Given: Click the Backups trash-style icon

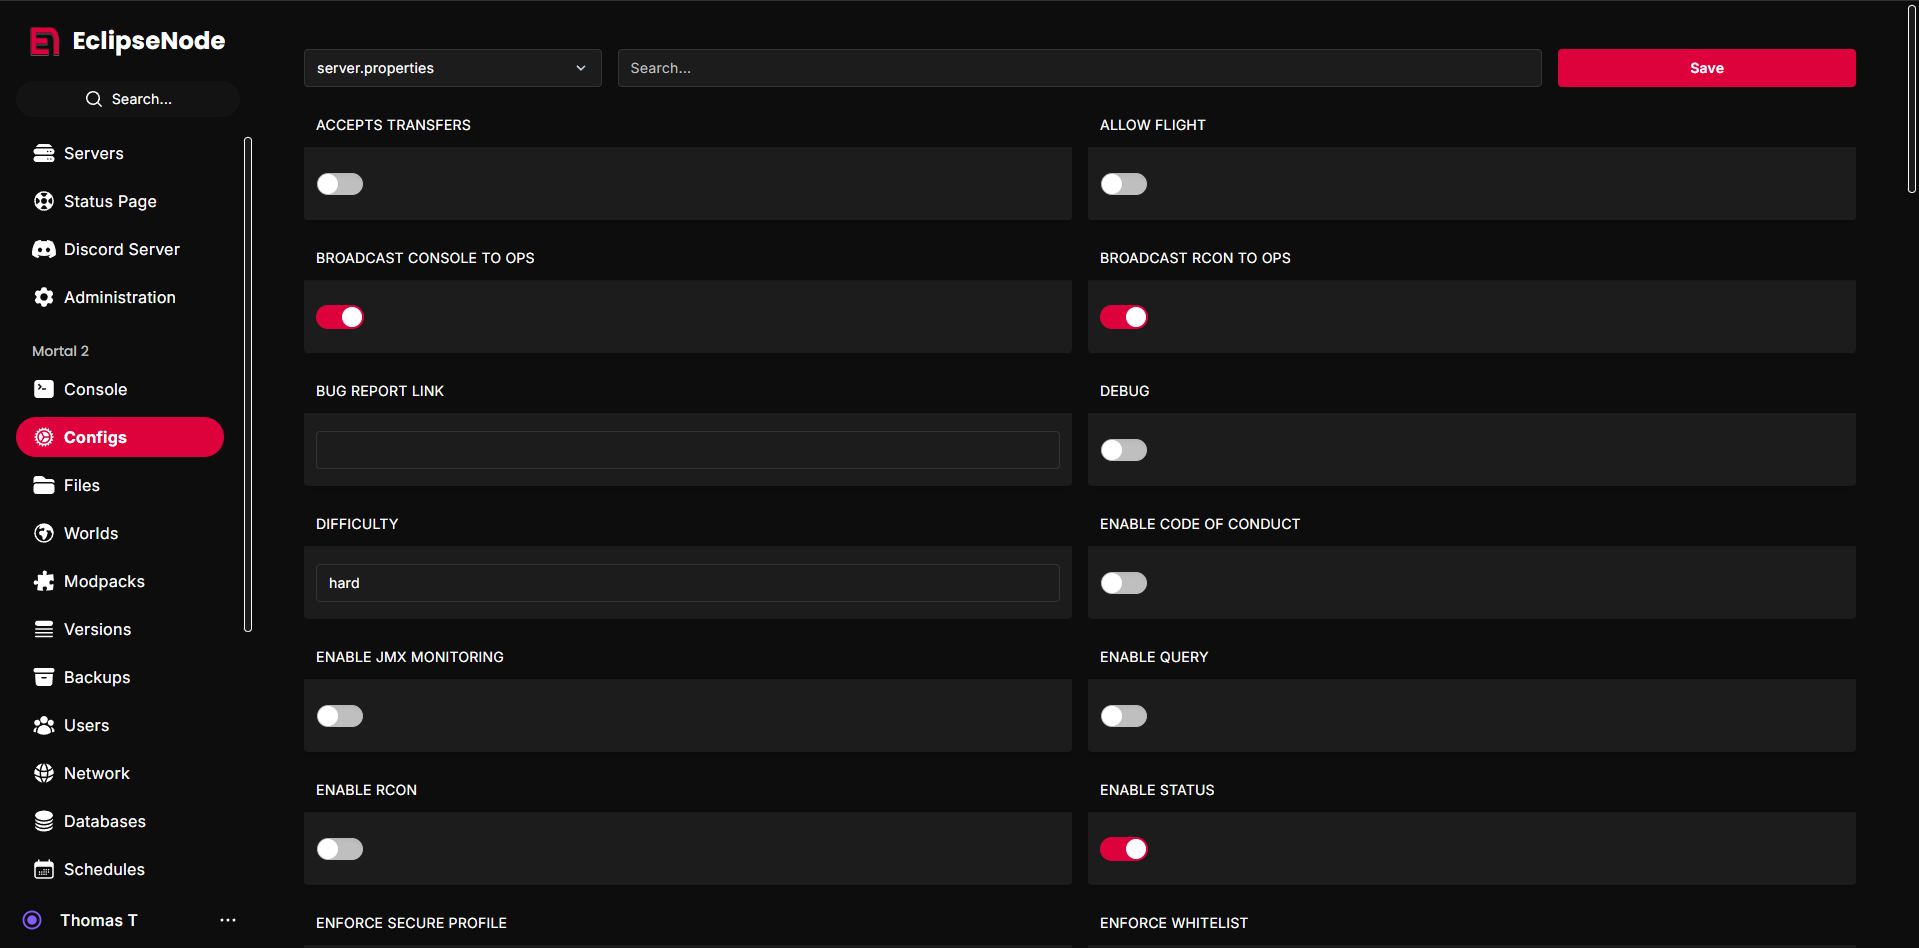Looking at the screenshot, I should point(44,677).
